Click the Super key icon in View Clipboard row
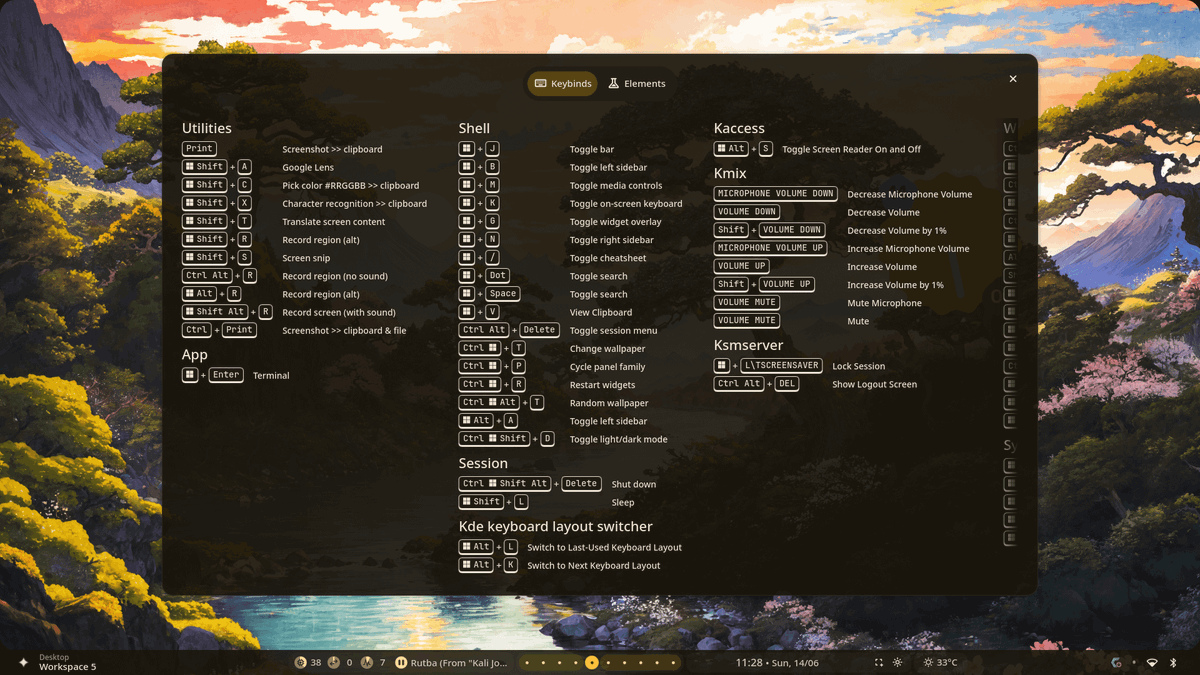The image size is (1200, 675). [466, 312]
